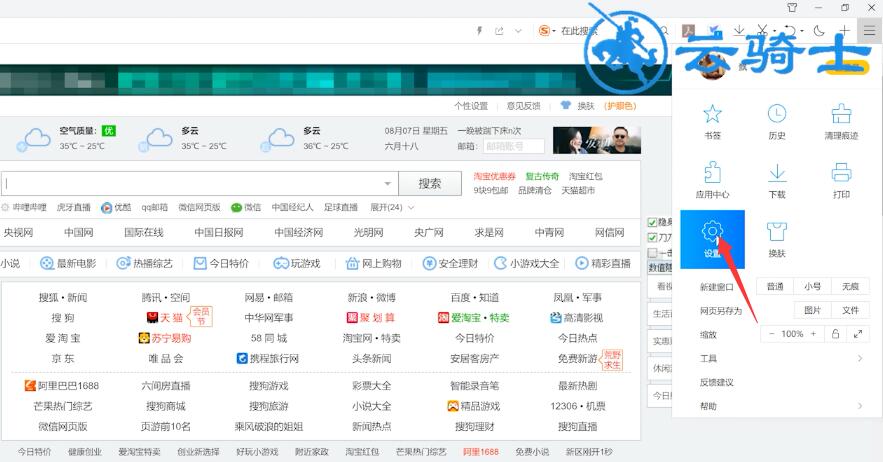Viewport: 883px width, 462px height.
Task: Open dropdown arrow next to undo icon
Action: pyautogui.click(x=802, y=31)
